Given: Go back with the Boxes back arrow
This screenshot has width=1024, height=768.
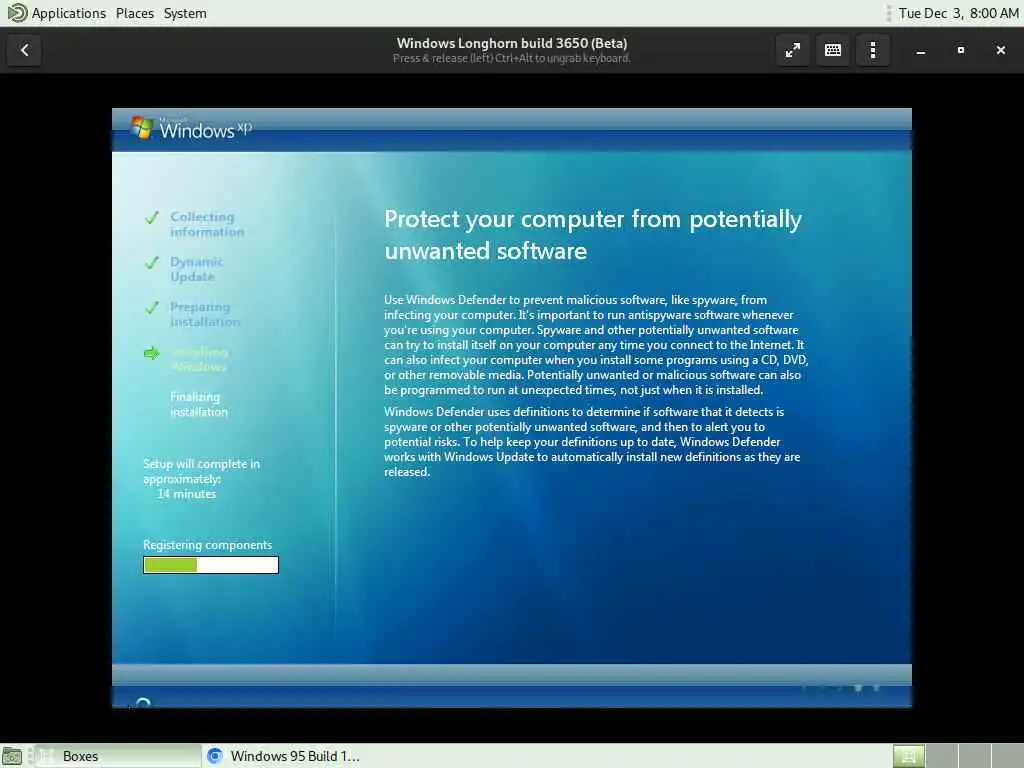Looking at the screenshot, I should click(x=24, y=50).
